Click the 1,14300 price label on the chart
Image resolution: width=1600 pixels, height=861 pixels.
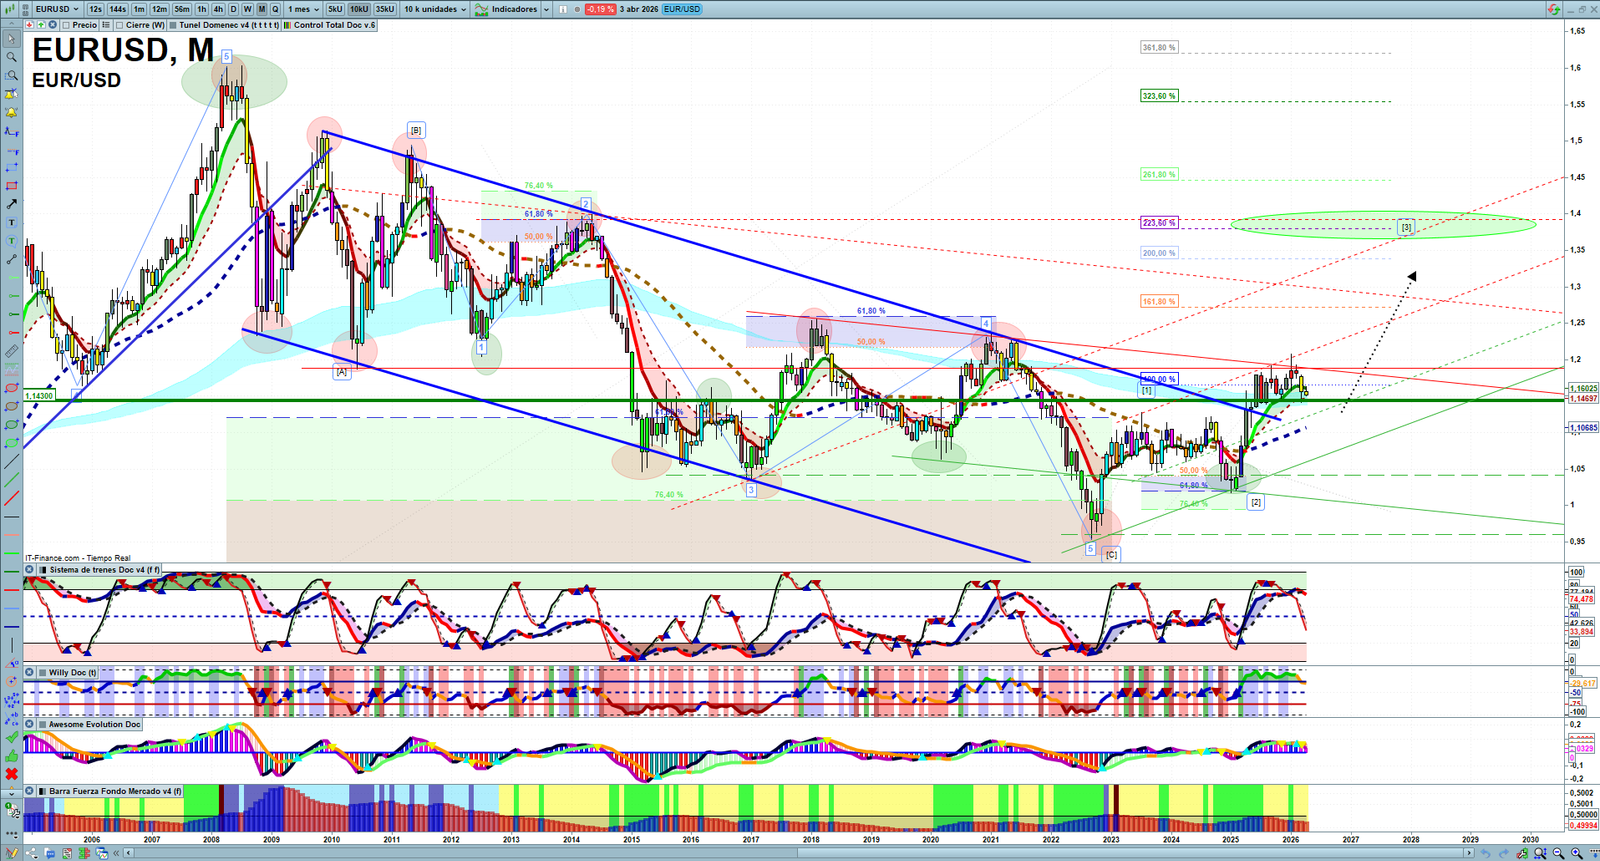pyautogui.click(x=39, y=396)
